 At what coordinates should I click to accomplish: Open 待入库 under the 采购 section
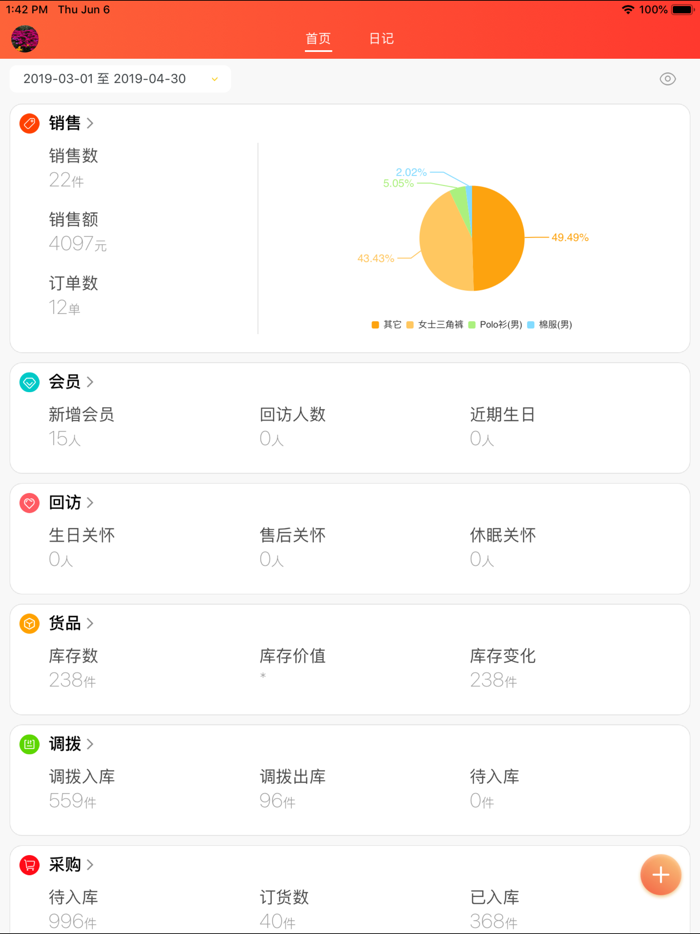click(75, 908)
